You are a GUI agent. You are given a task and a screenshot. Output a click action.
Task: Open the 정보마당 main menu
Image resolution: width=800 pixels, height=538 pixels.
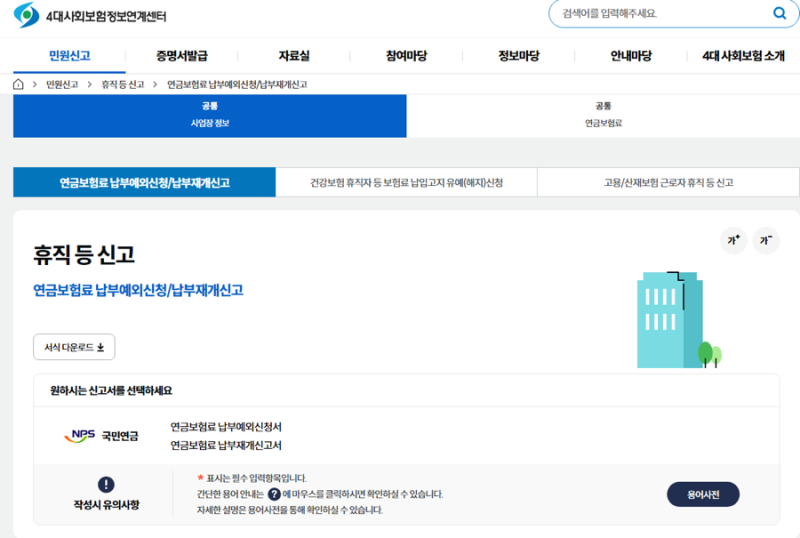[x=518, y=56]
